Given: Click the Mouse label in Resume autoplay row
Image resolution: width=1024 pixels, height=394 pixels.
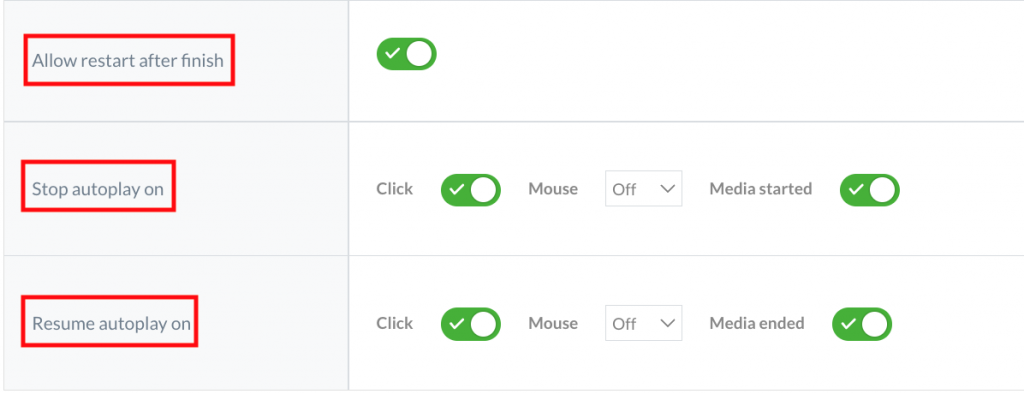Looking at the screenshot, I should tap(553, 323).
